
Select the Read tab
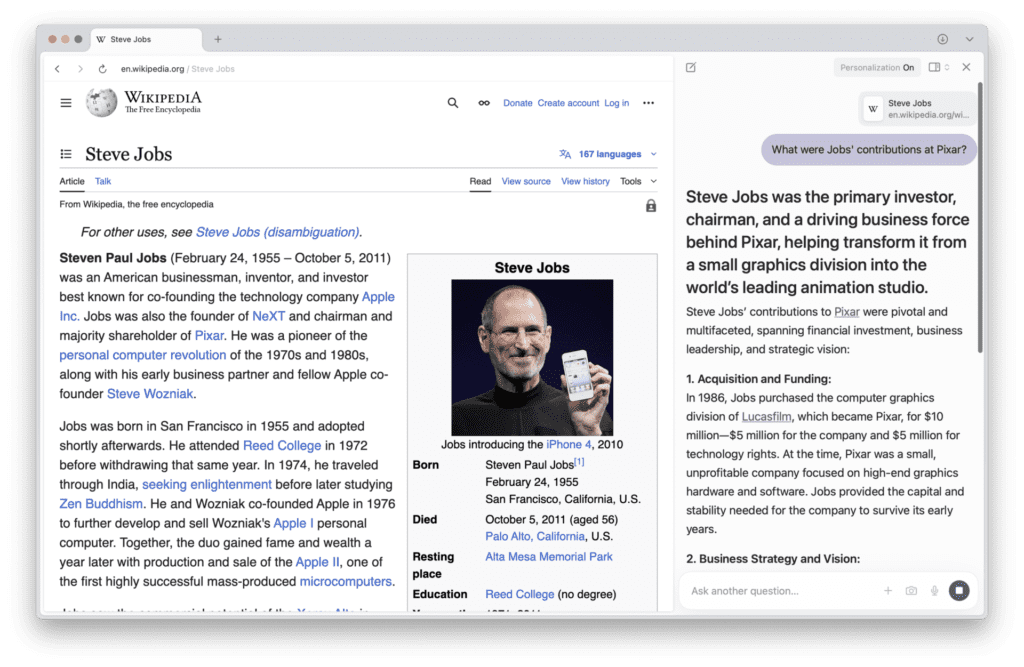480,181
